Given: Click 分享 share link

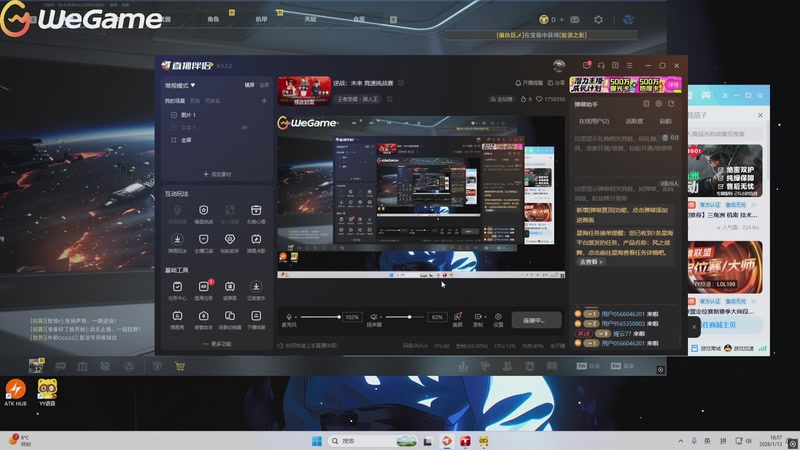Looking at the screenshot, I should pos(556,83).
